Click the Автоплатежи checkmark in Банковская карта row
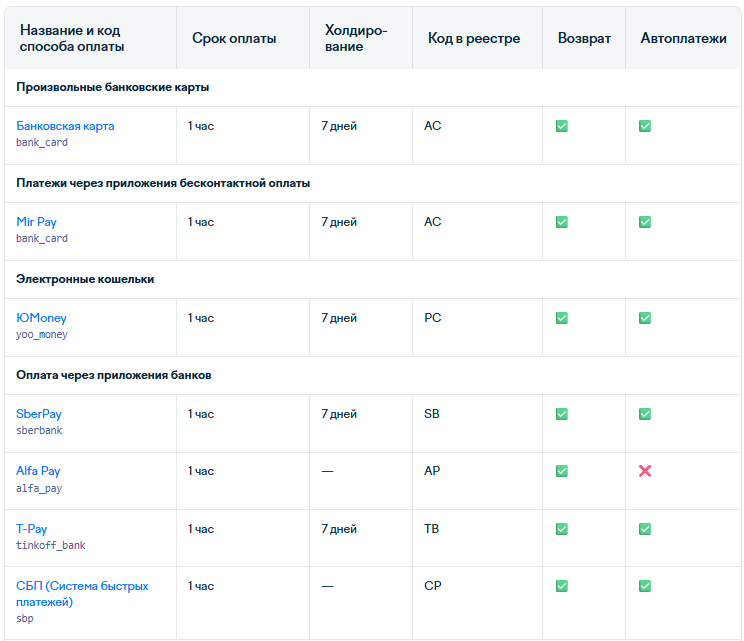744x641 pixels. pos(645,126)
